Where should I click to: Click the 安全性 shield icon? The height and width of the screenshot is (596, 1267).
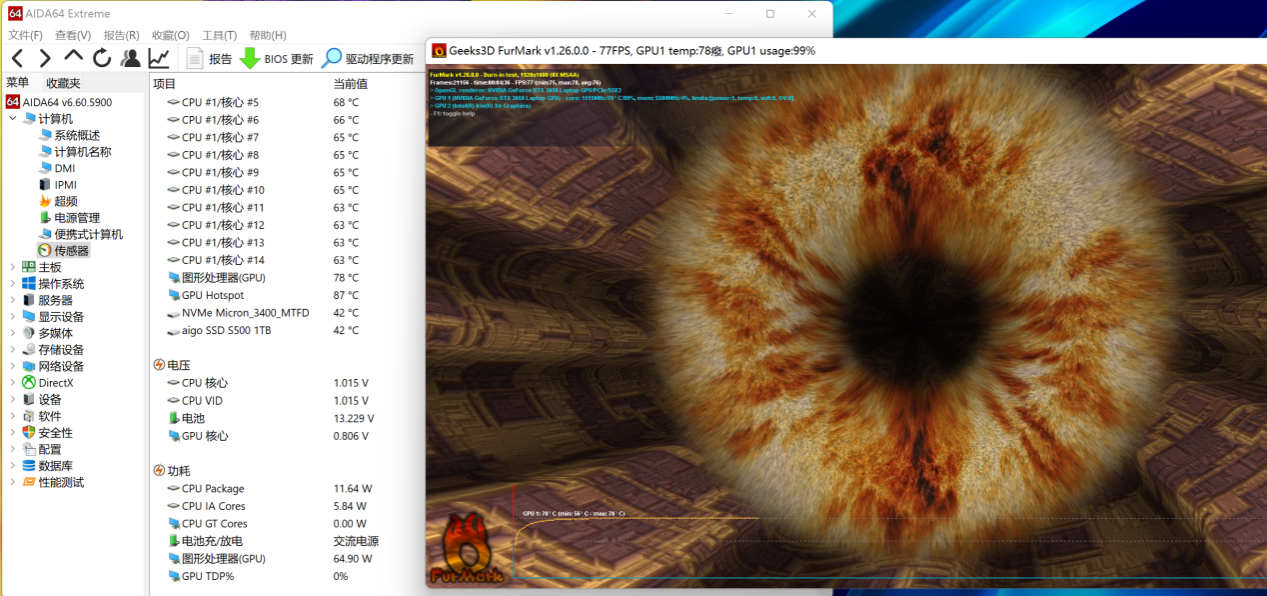(x=29, y=433)
